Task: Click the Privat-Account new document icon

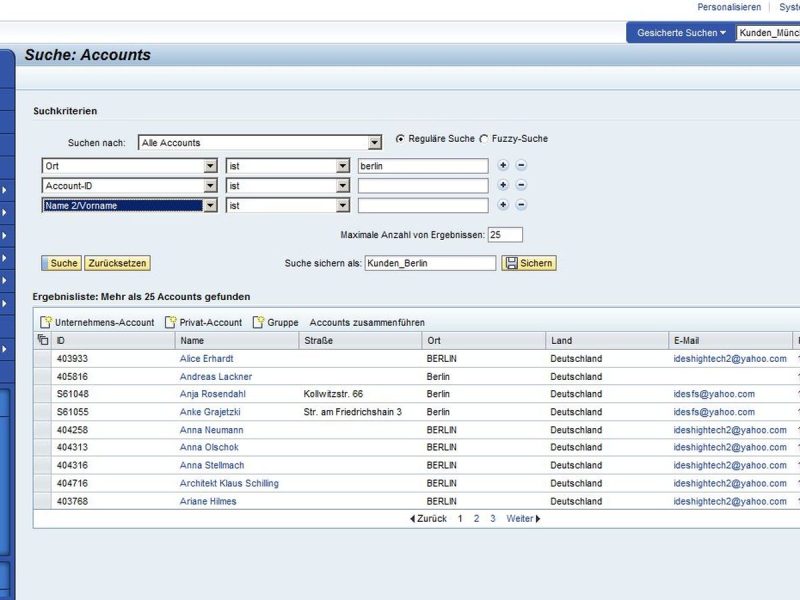Action: pyautogui.click(x=170, y=322)
